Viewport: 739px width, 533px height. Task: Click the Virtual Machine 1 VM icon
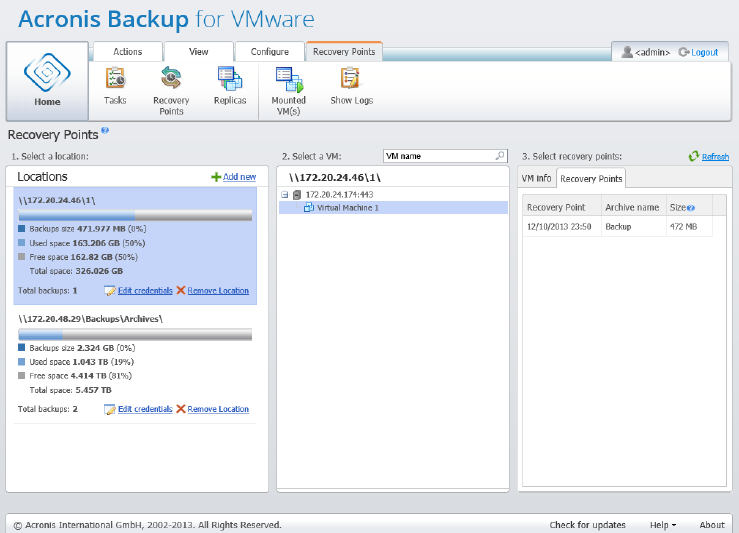[x=309, y=207]
